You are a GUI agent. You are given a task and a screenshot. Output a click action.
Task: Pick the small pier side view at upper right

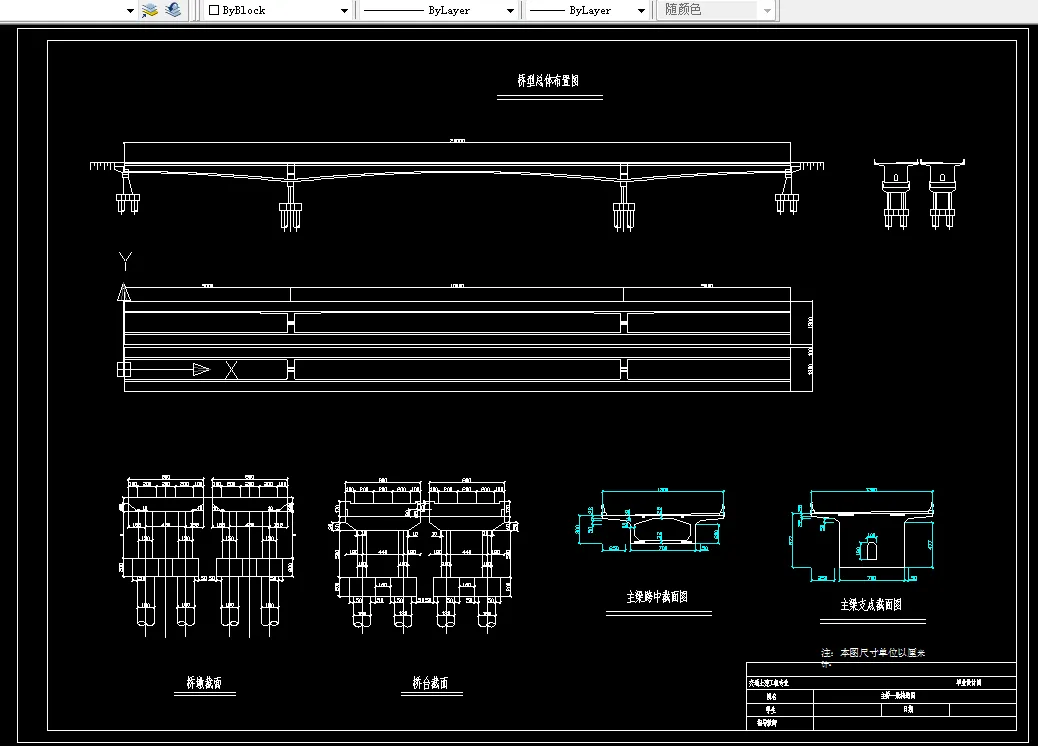pyautogui.click(x=919, y=194)
